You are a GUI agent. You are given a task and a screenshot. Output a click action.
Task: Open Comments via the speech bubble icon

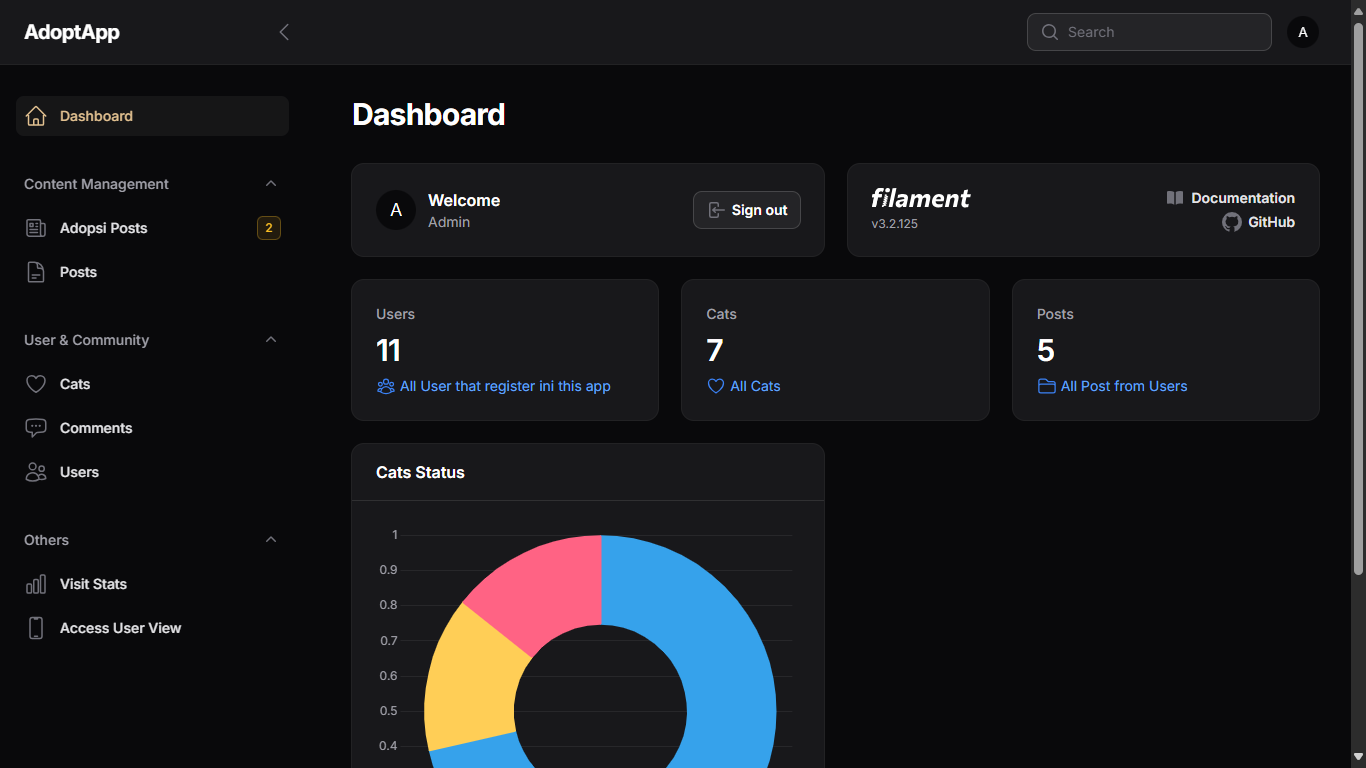point(36,427)
